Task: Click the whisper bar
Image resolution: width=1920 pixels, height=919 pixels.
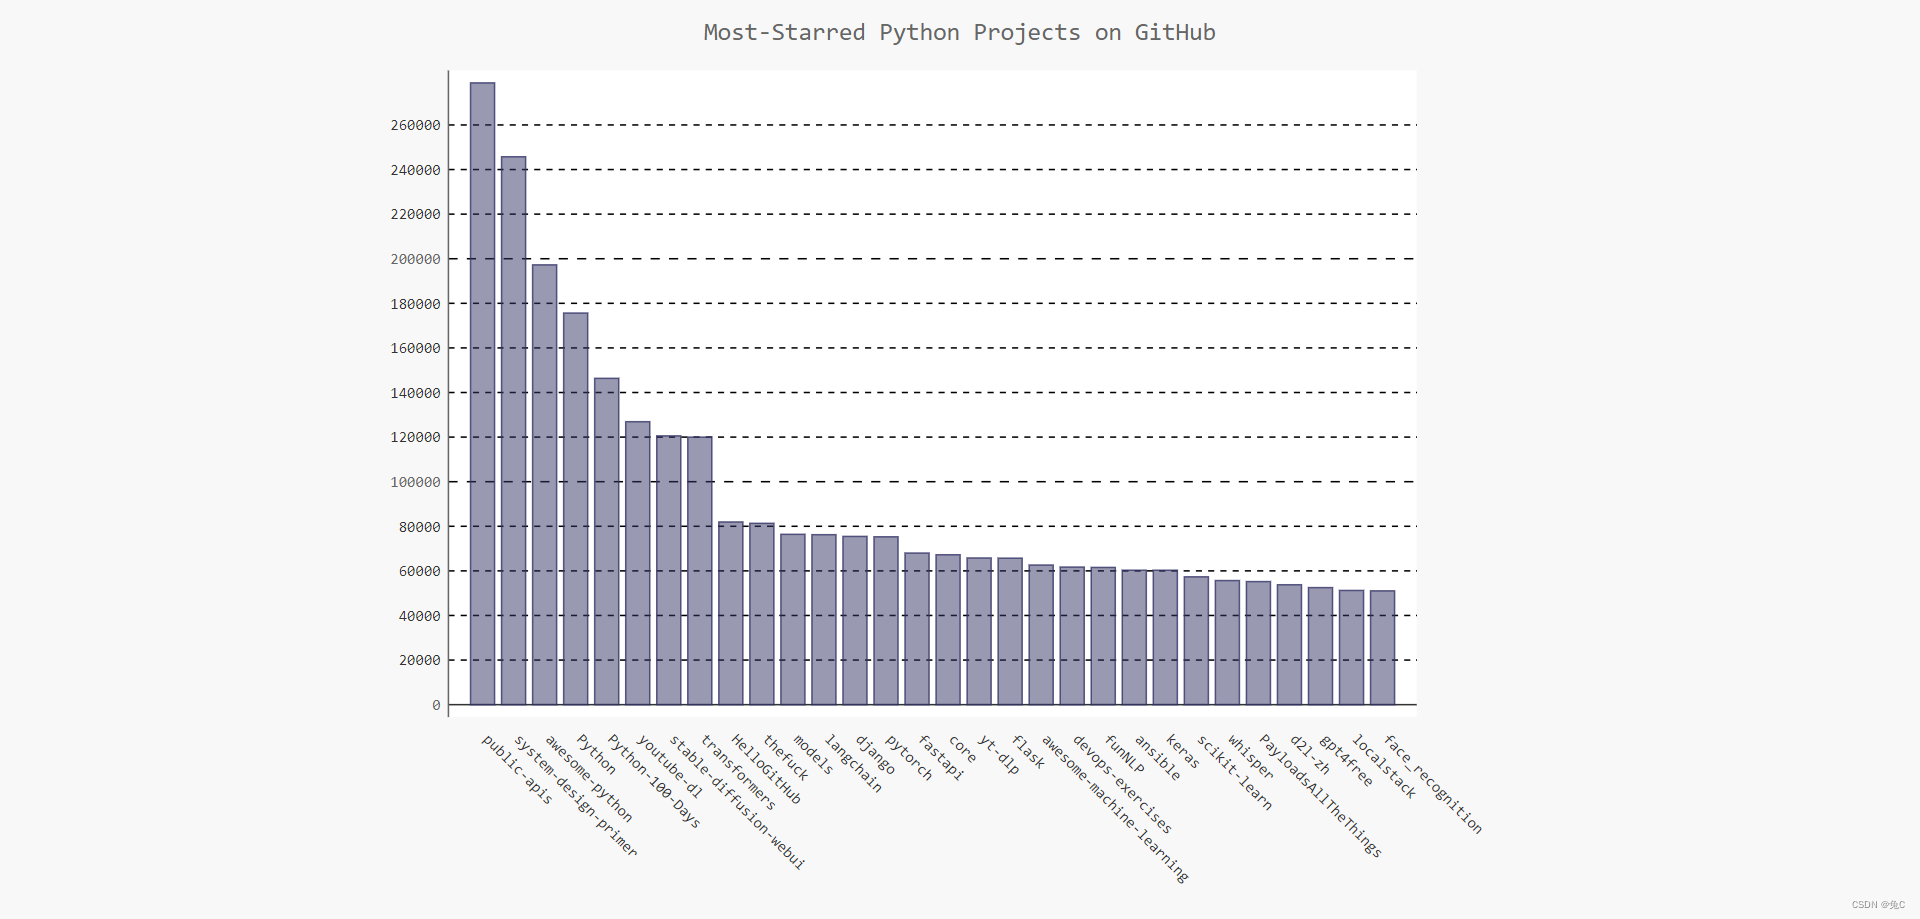Action: pyautogui.click(x=1227, y=643)
